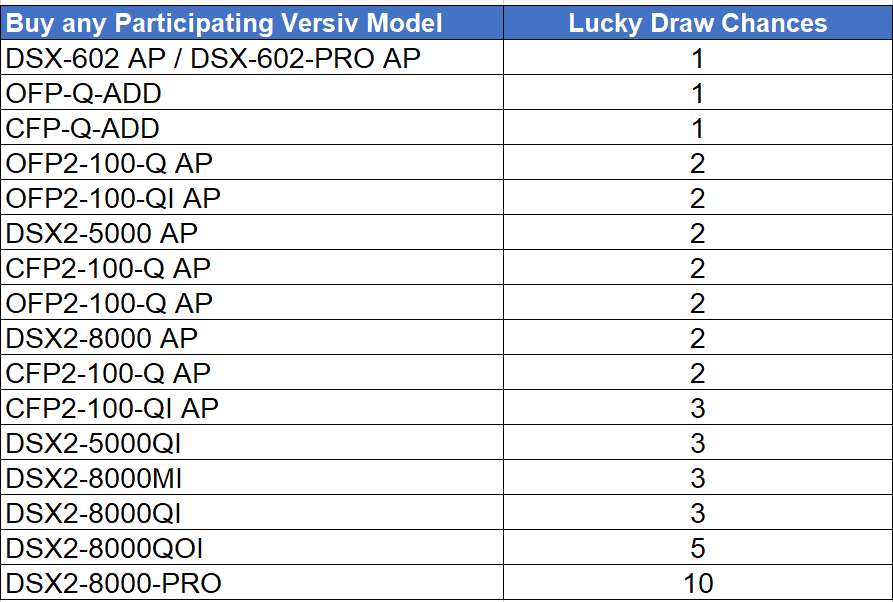Click the chances value 10 cell
This screenshot has height=602, width=893.
coord(698,583)
